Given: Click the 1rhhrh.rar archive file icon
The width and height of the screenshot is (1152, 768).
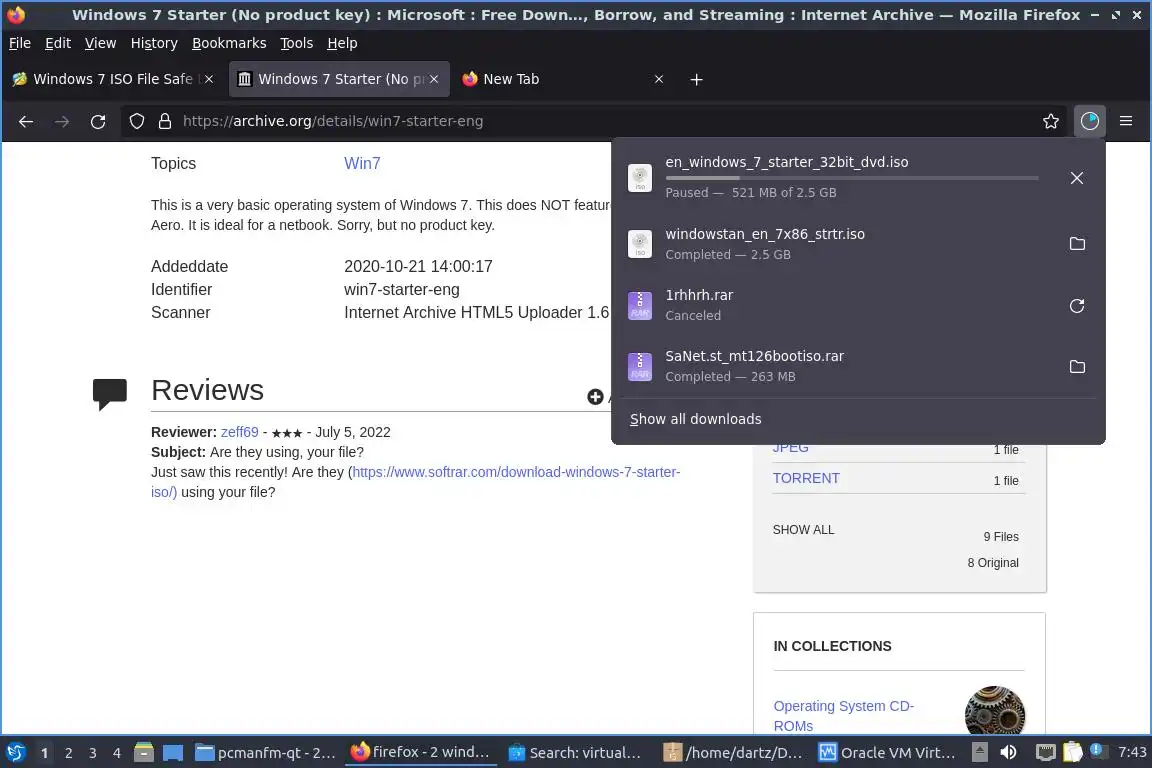Looking at the screenshot, I should [x=640, y=305].
